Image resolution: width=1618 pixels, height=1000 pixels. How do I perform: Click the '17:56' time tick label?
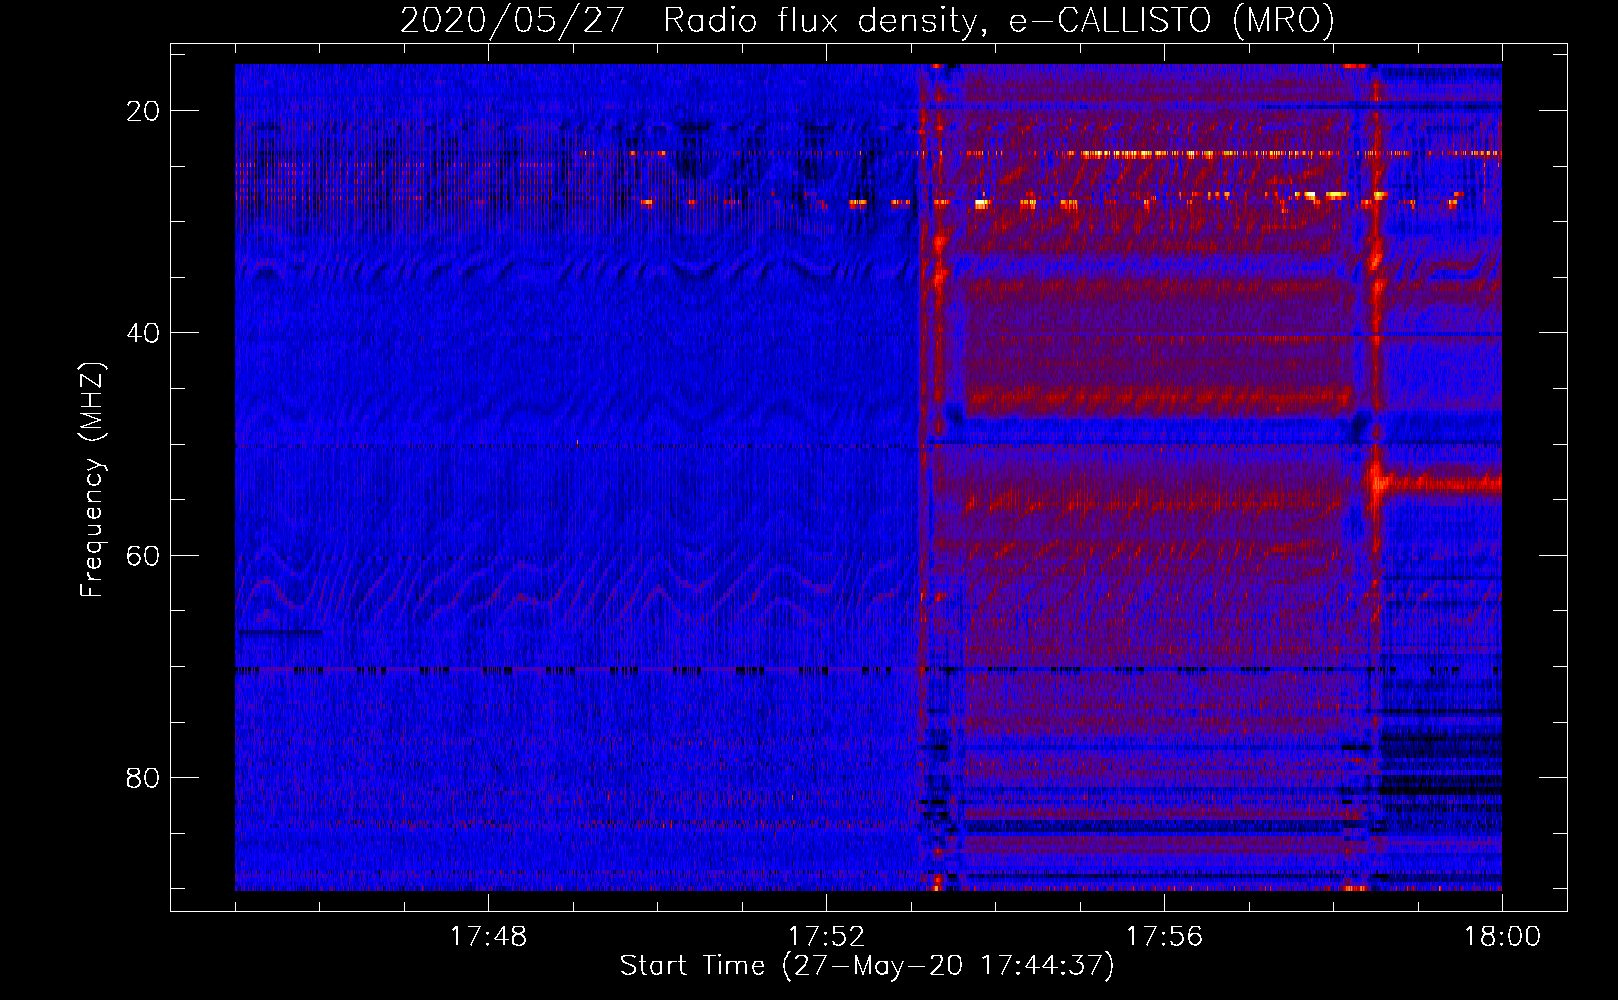pos(1164,937)
